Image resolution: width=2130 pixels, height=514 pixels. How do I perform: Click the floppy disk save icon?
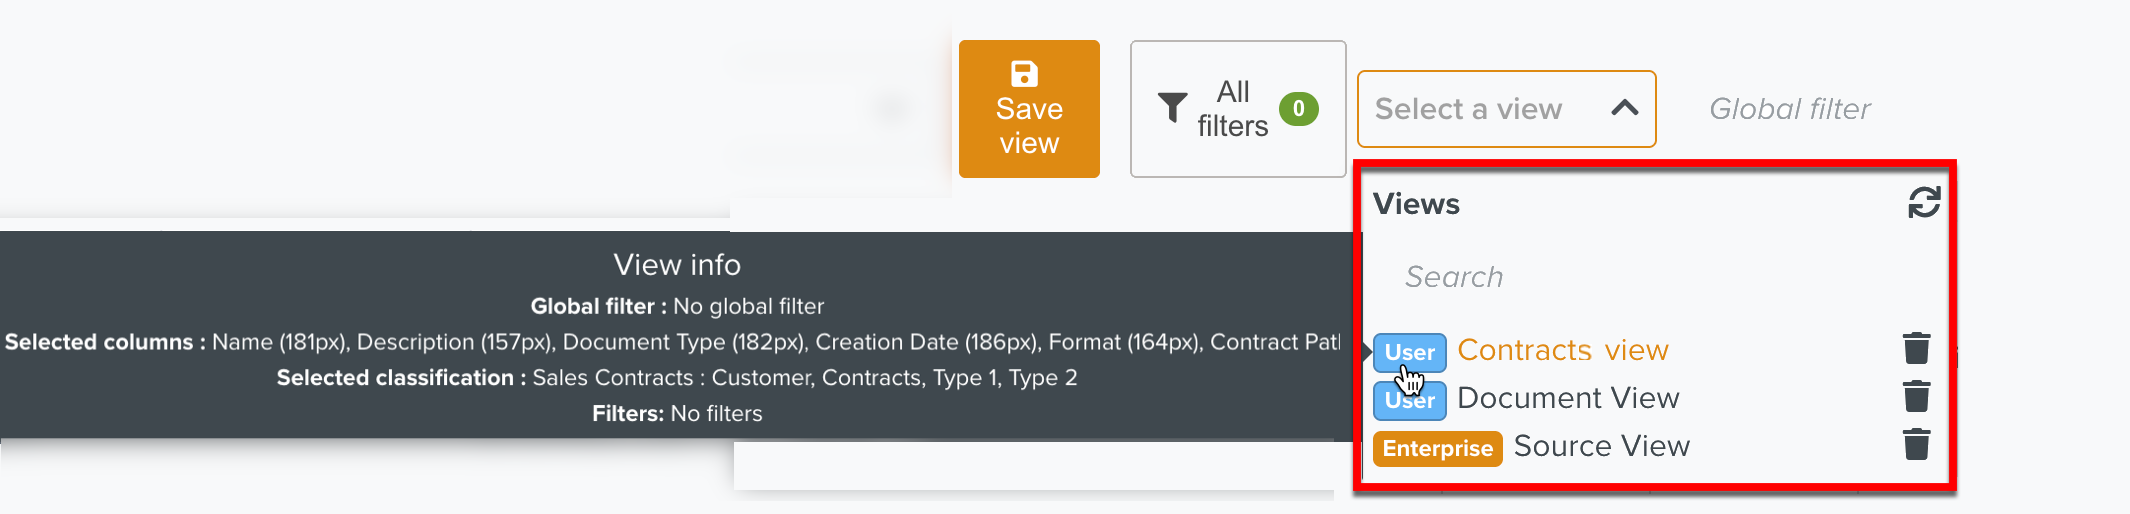point(1024,74)
